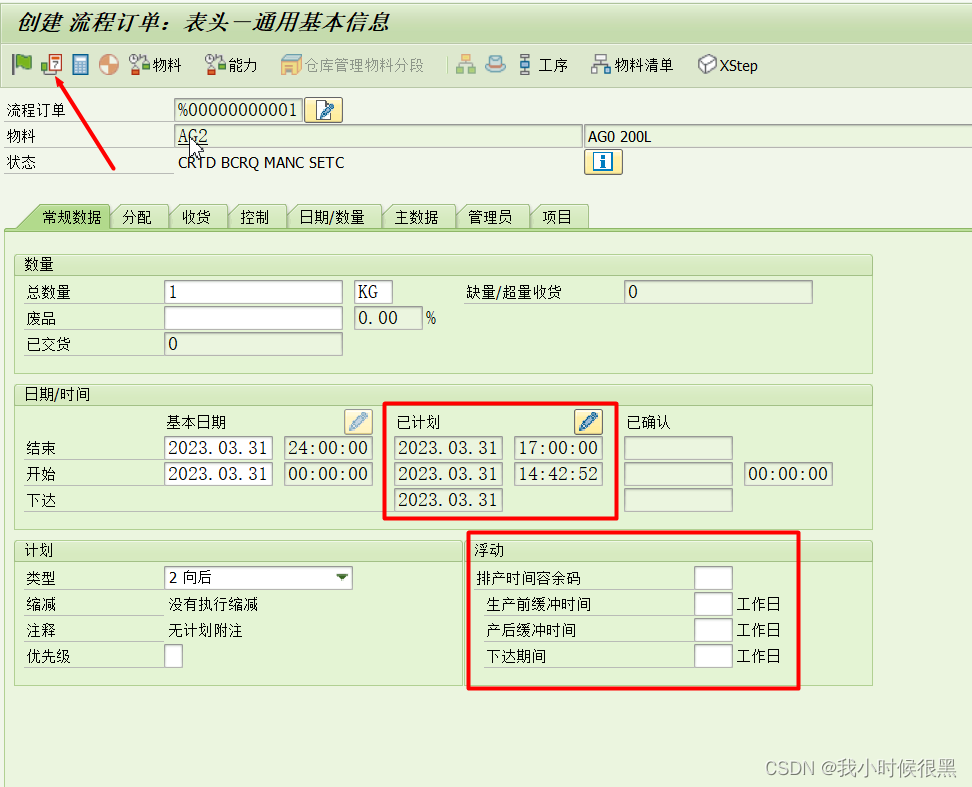Screen dimensions: 972x787
Task: Click the information button beside status line
Action: point(603,162)
